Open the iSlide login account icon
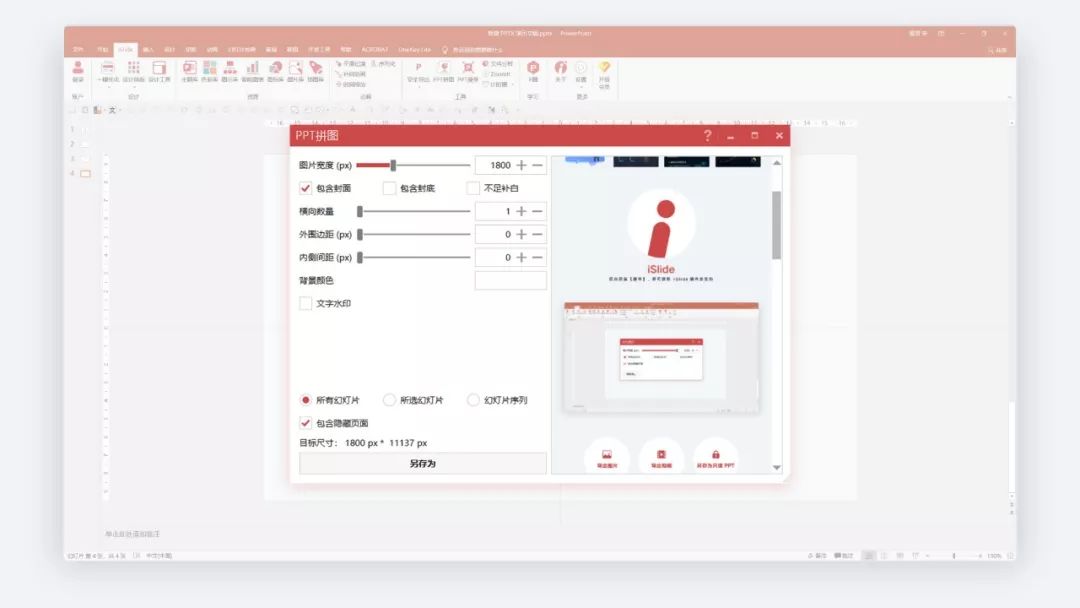1080x608 pixels. (78, 71)
